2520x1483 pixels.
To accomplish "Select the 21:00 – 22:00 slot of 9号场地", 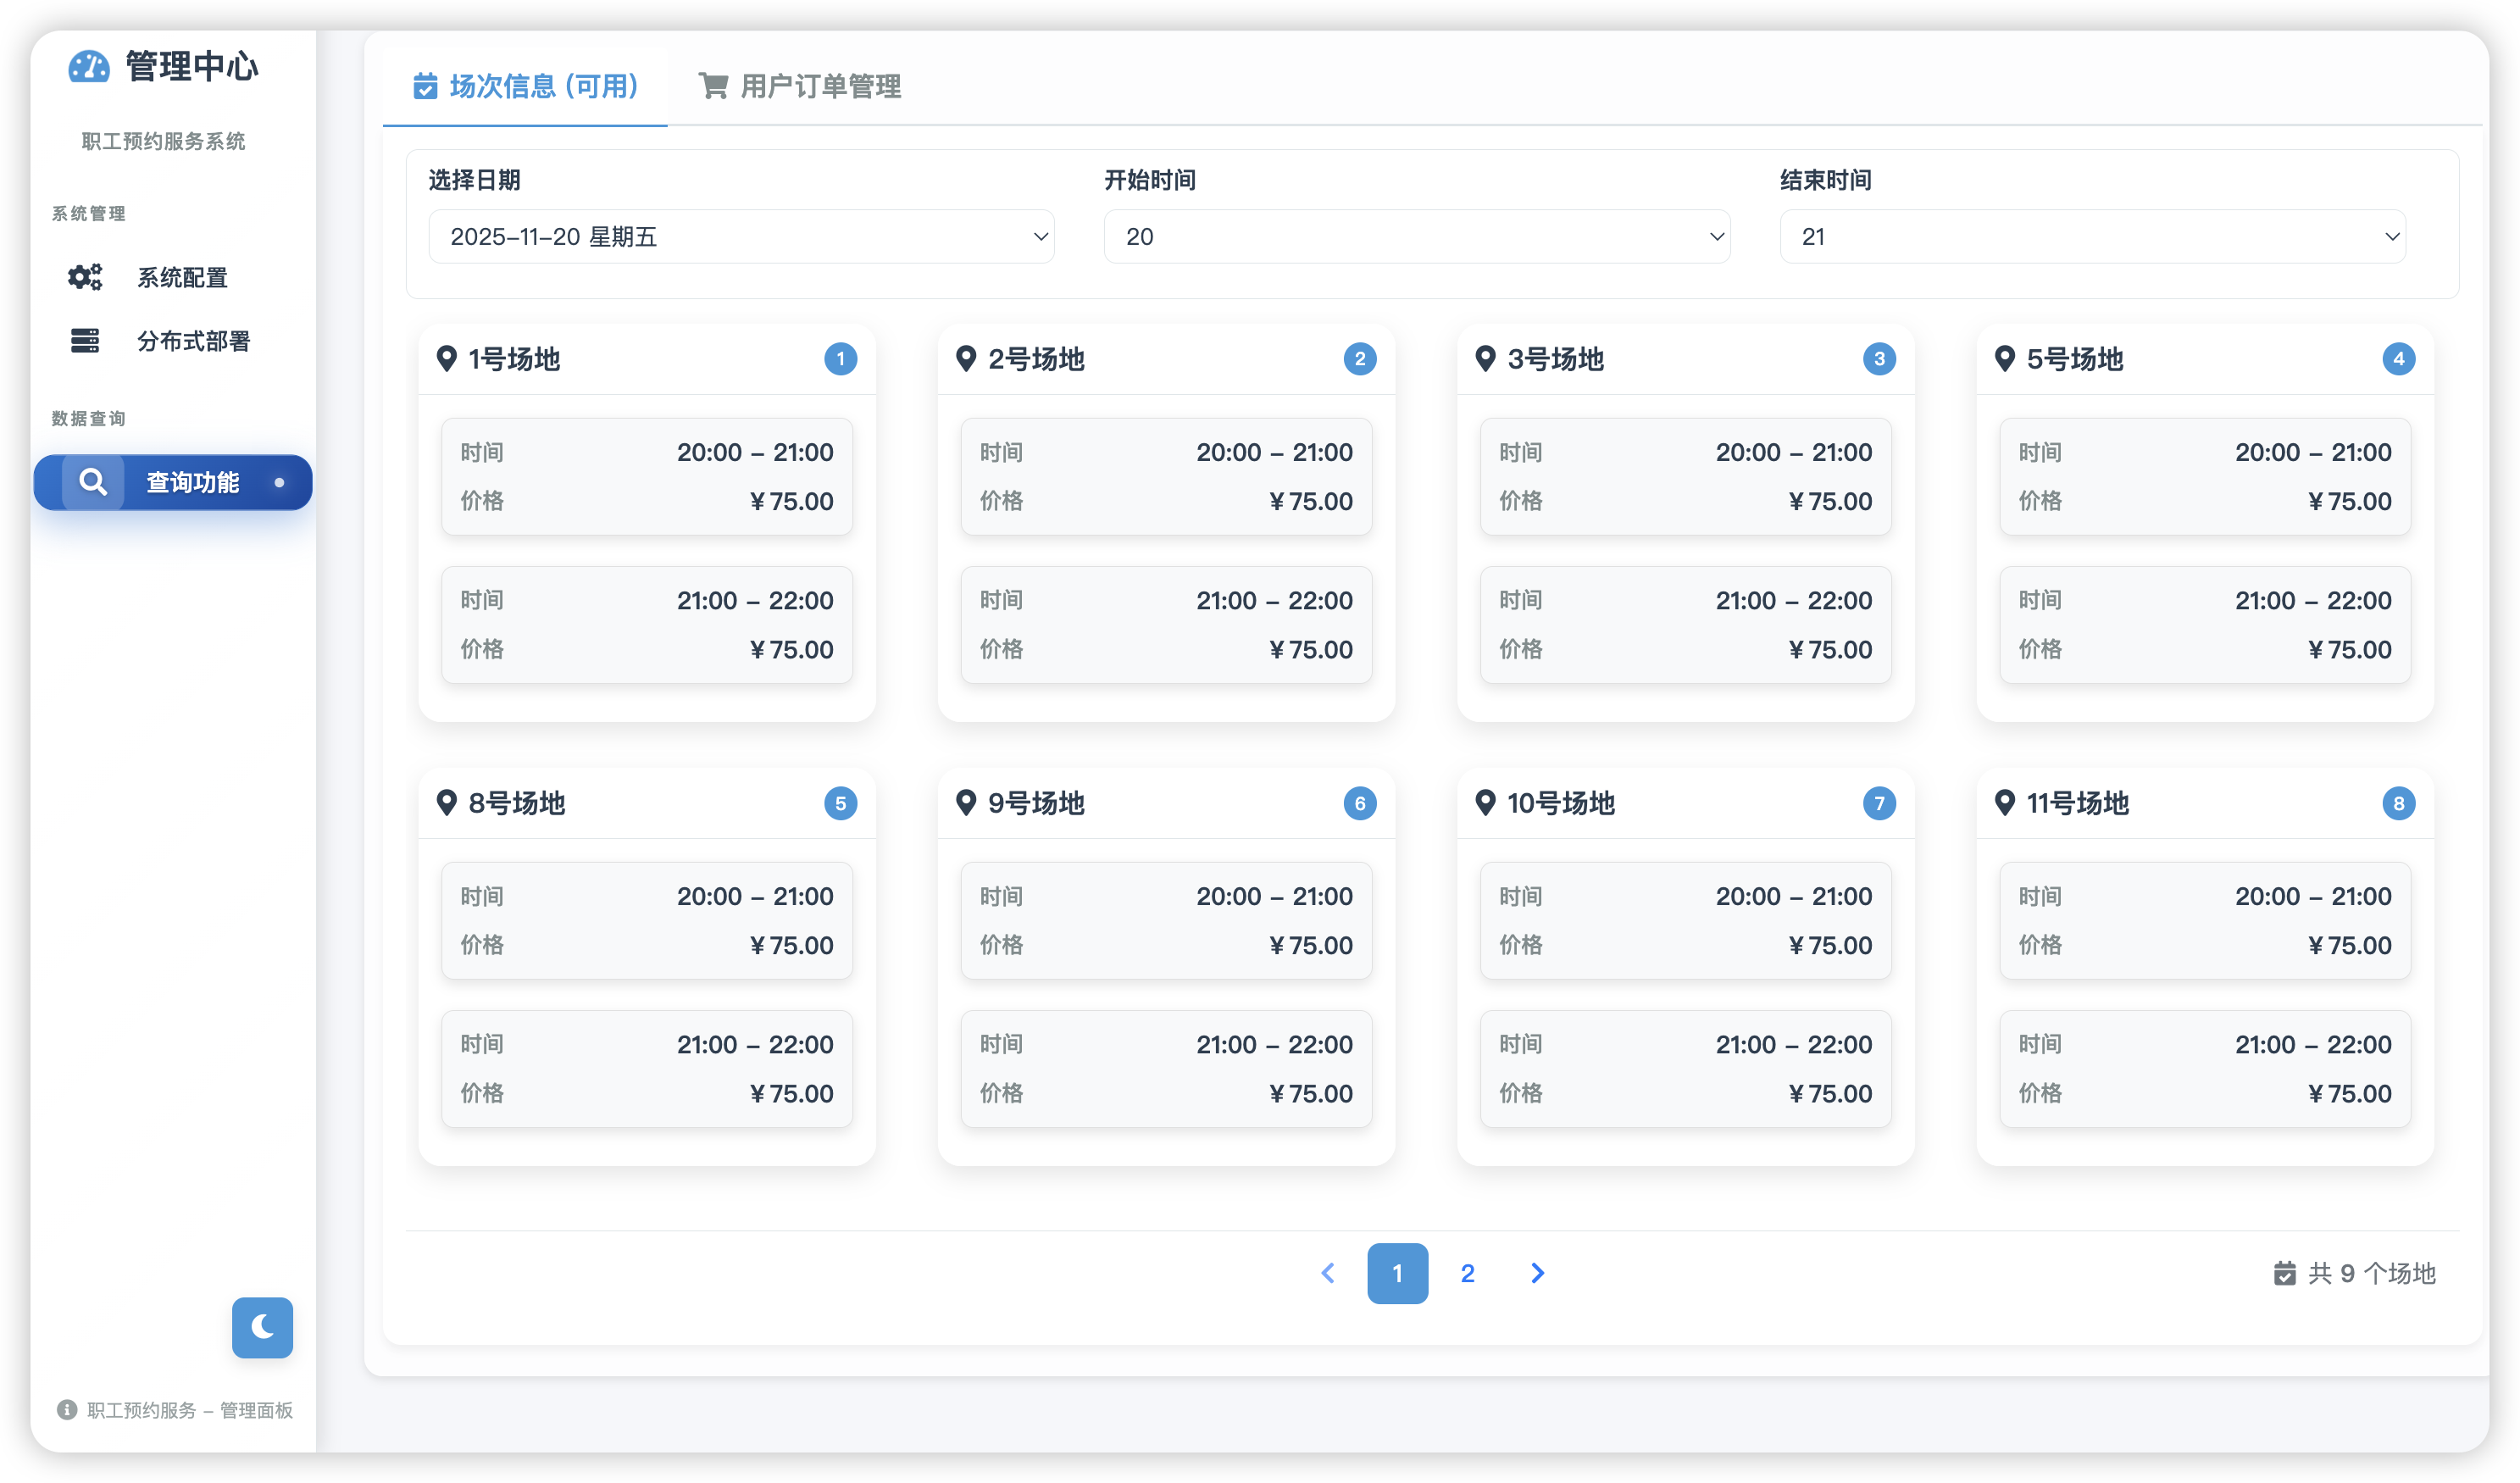I will (x=1166, y=1068).
